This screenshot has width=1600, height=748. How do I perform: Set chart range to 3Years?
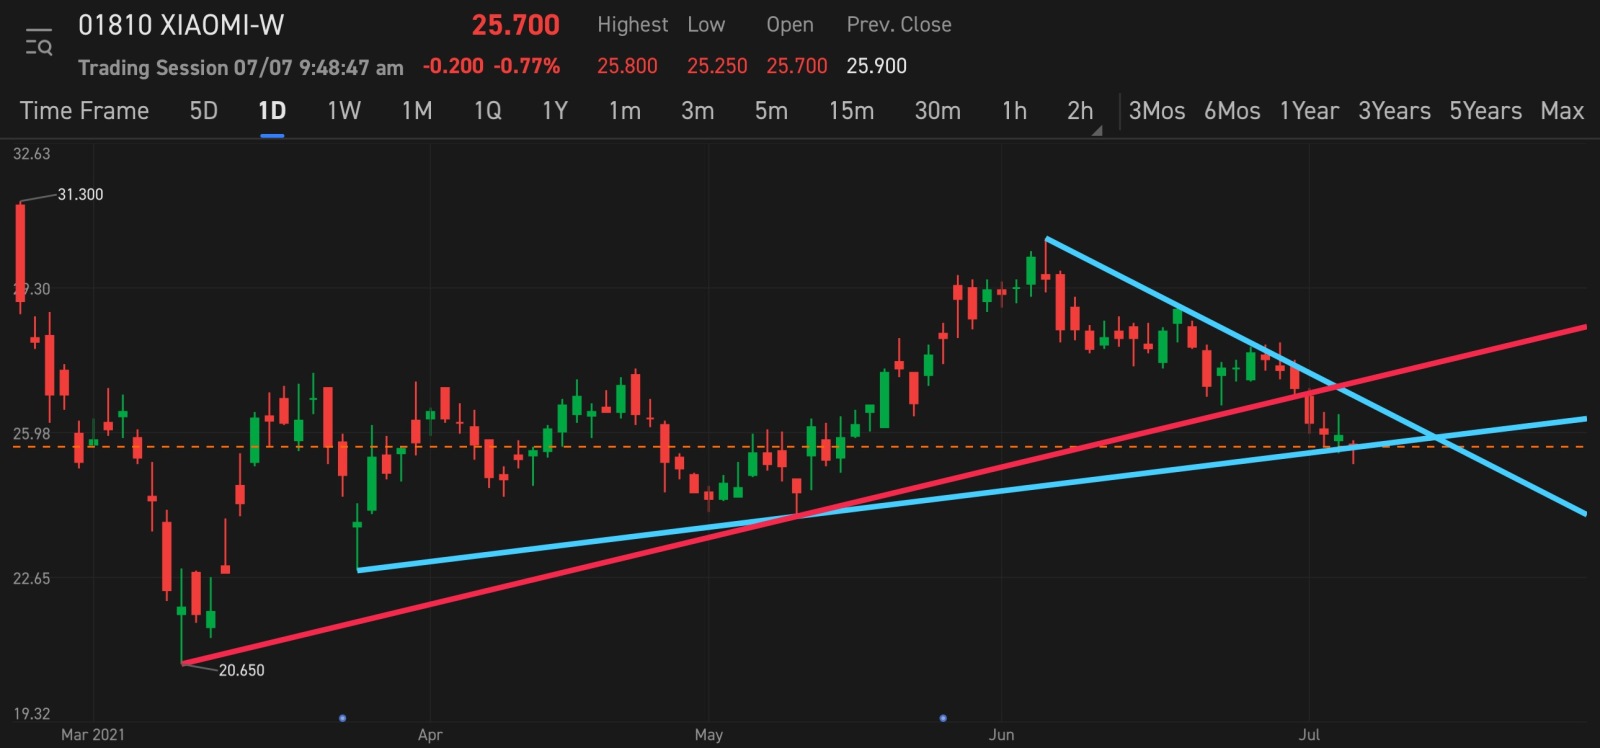point(1394,111)
